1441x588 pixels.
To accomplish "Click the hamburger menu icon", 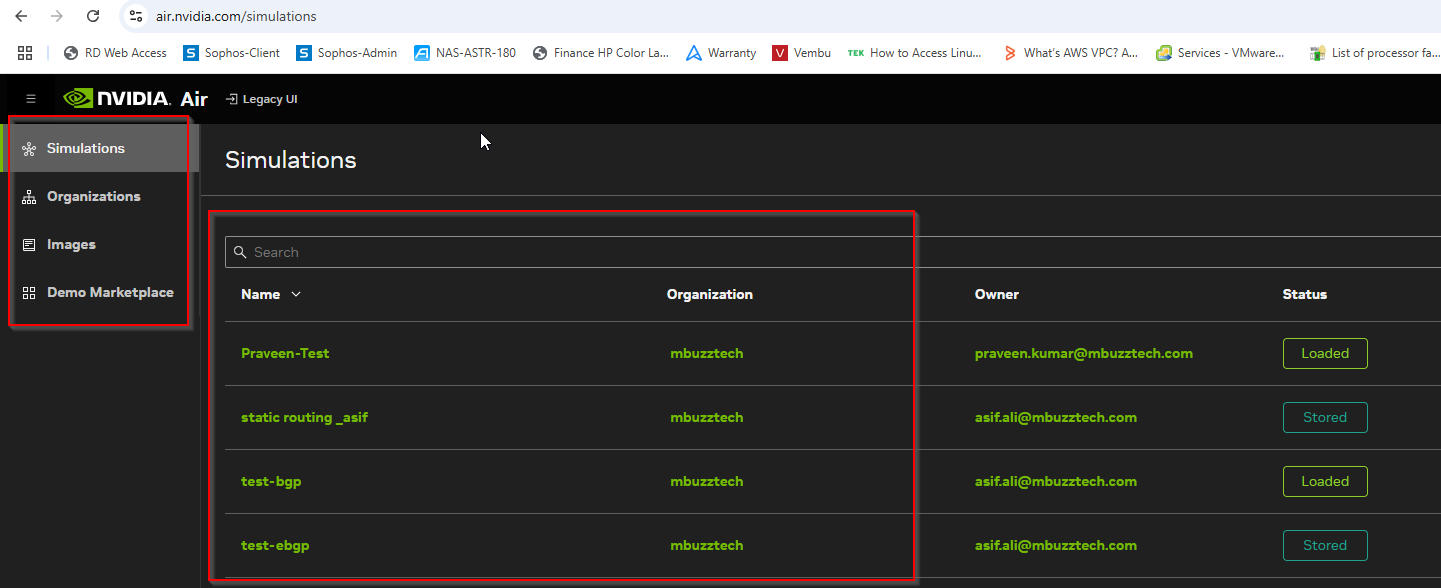I will tap(31, 99).
